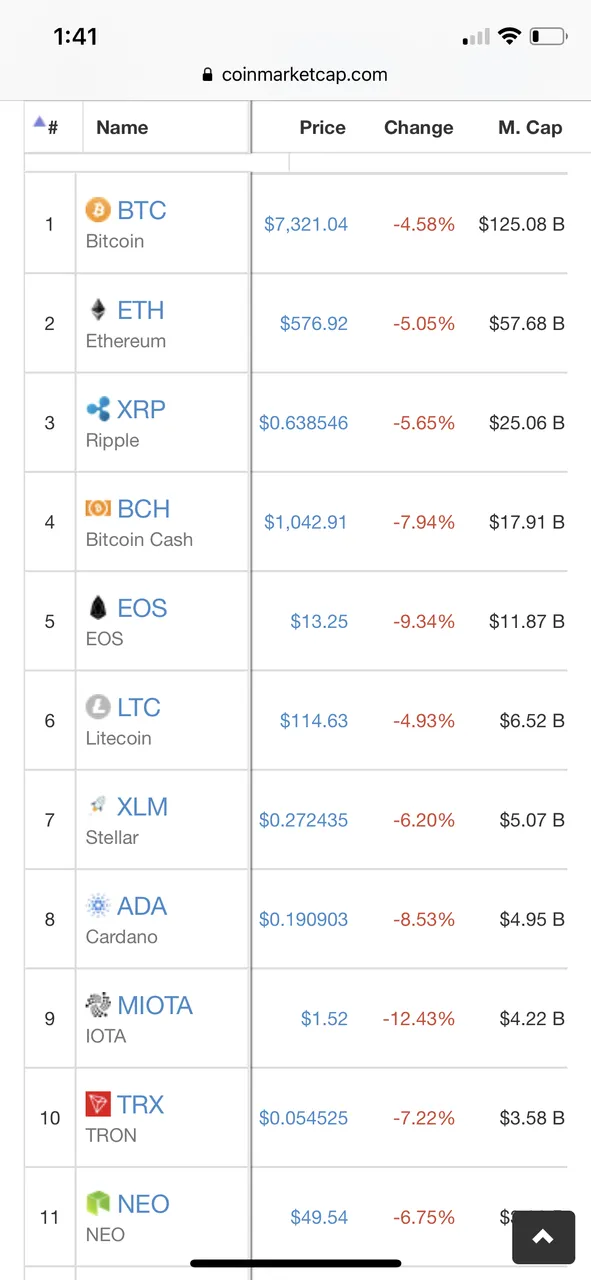591x1280 pixels.
Task: Tap the scroll-to-top arrow button
Action: tap(543, 1238)
